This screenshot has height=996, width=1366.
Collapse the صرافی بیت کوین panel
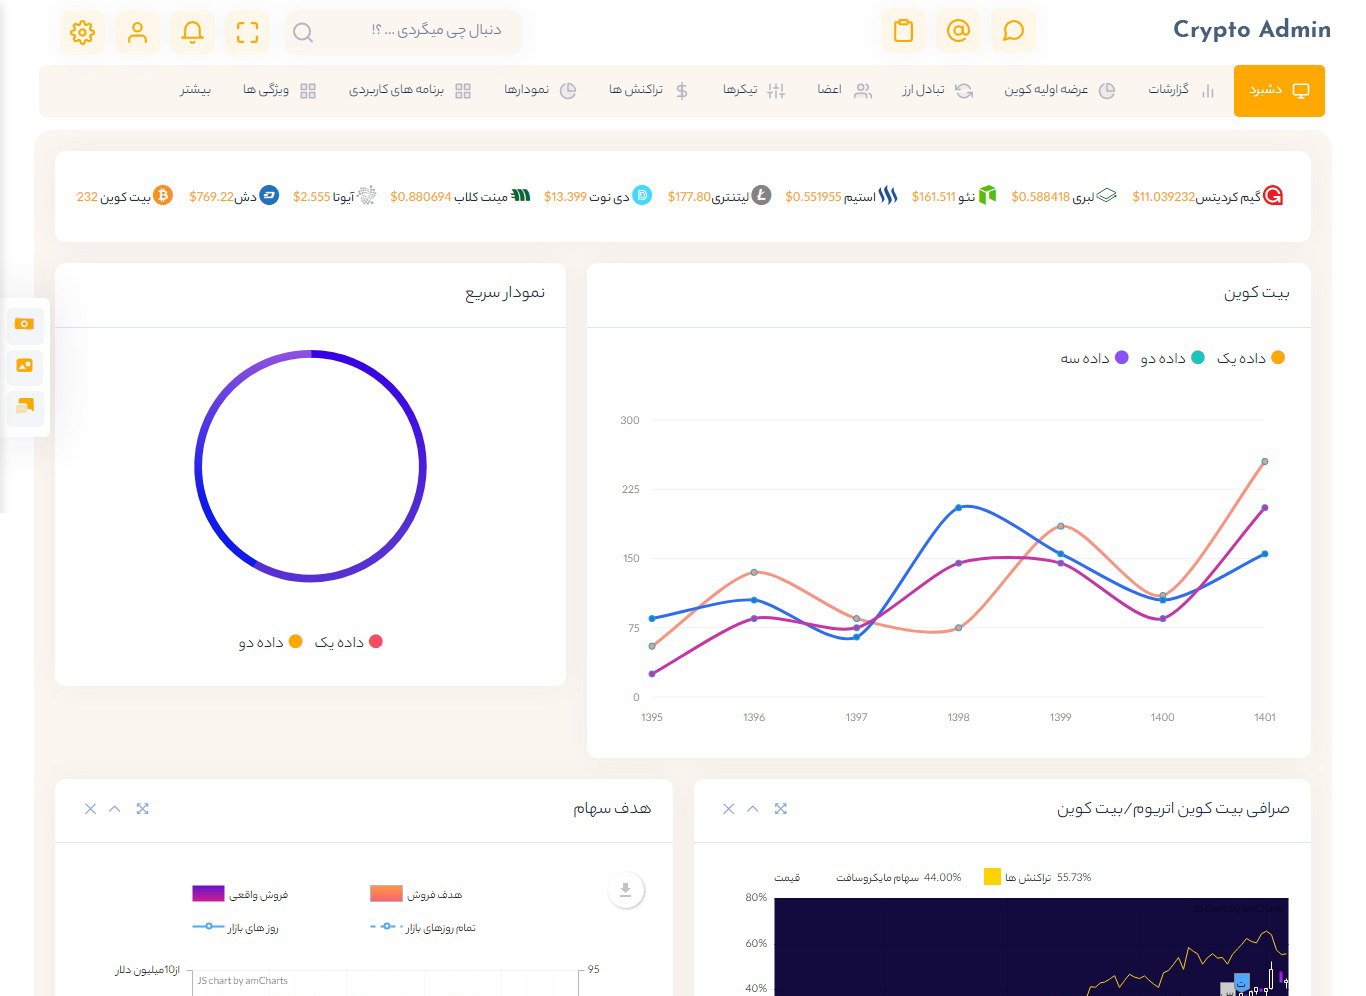753,809
